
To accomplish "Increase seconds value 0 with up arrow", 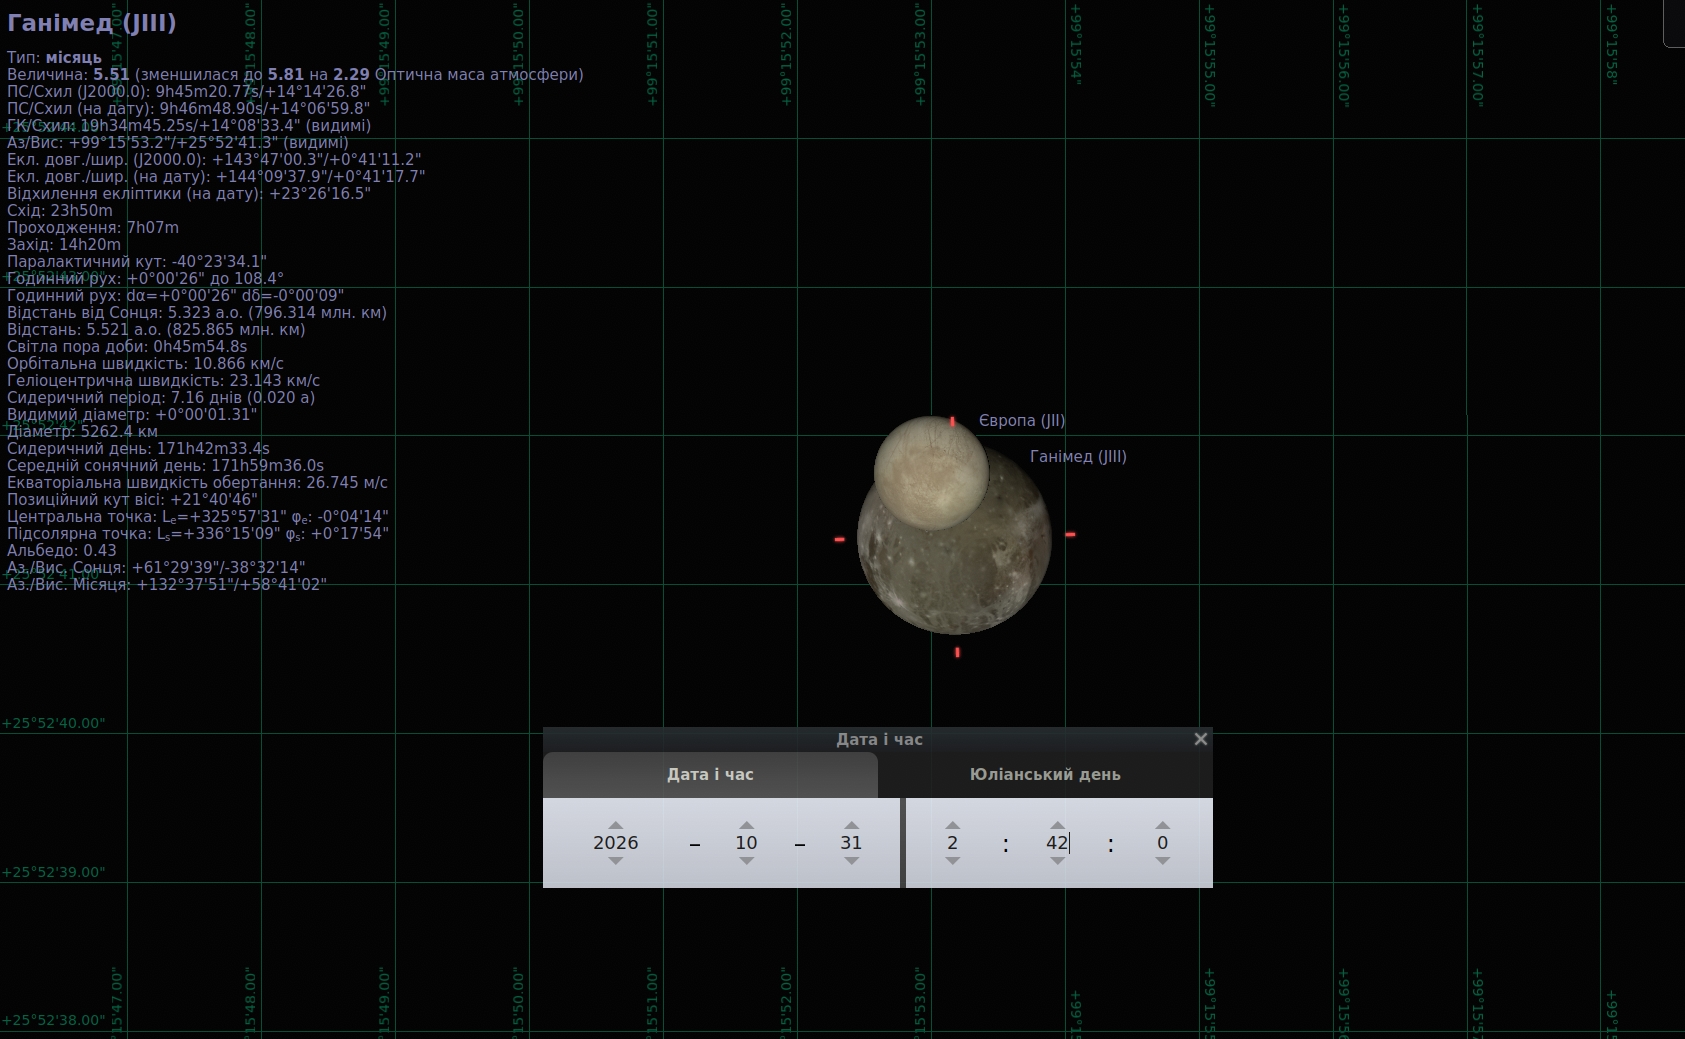I will pyautogui.click(x=1162, y=826).
